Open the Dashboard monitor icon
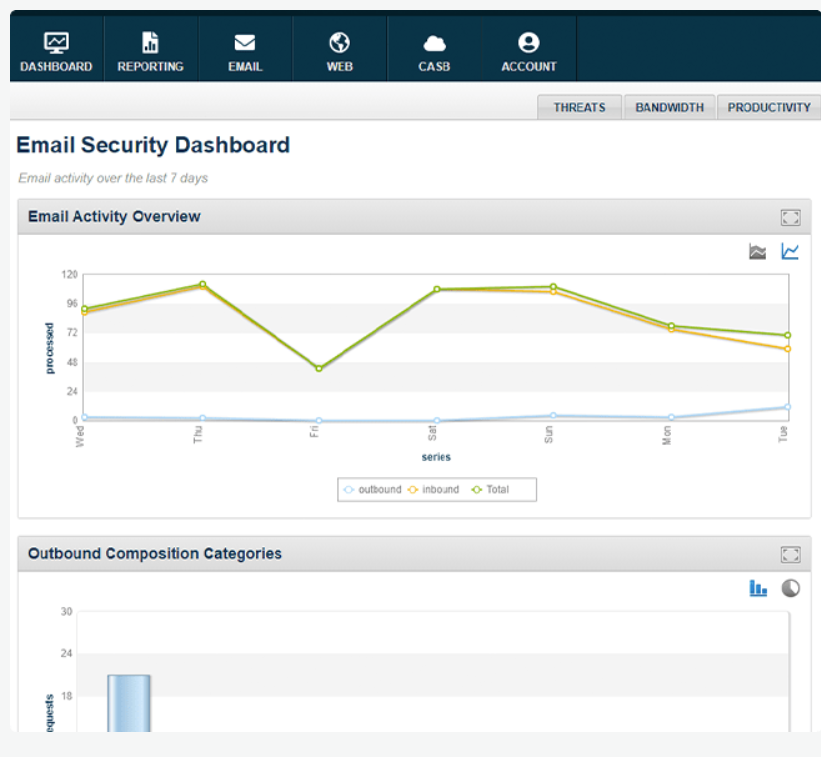 (x=56, y=43)
